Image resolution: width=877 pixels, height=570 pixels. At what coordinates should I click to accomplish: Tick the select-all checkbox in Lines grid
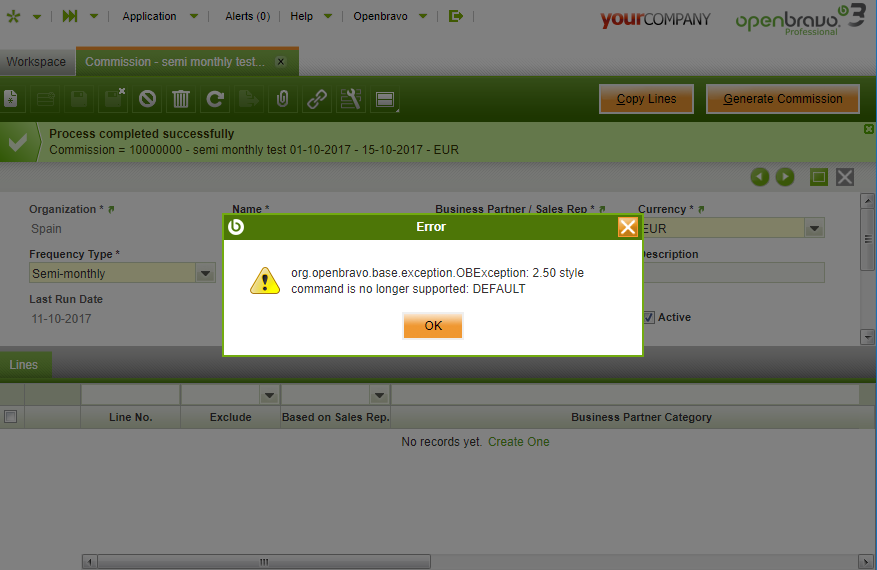tap(11, 417)
